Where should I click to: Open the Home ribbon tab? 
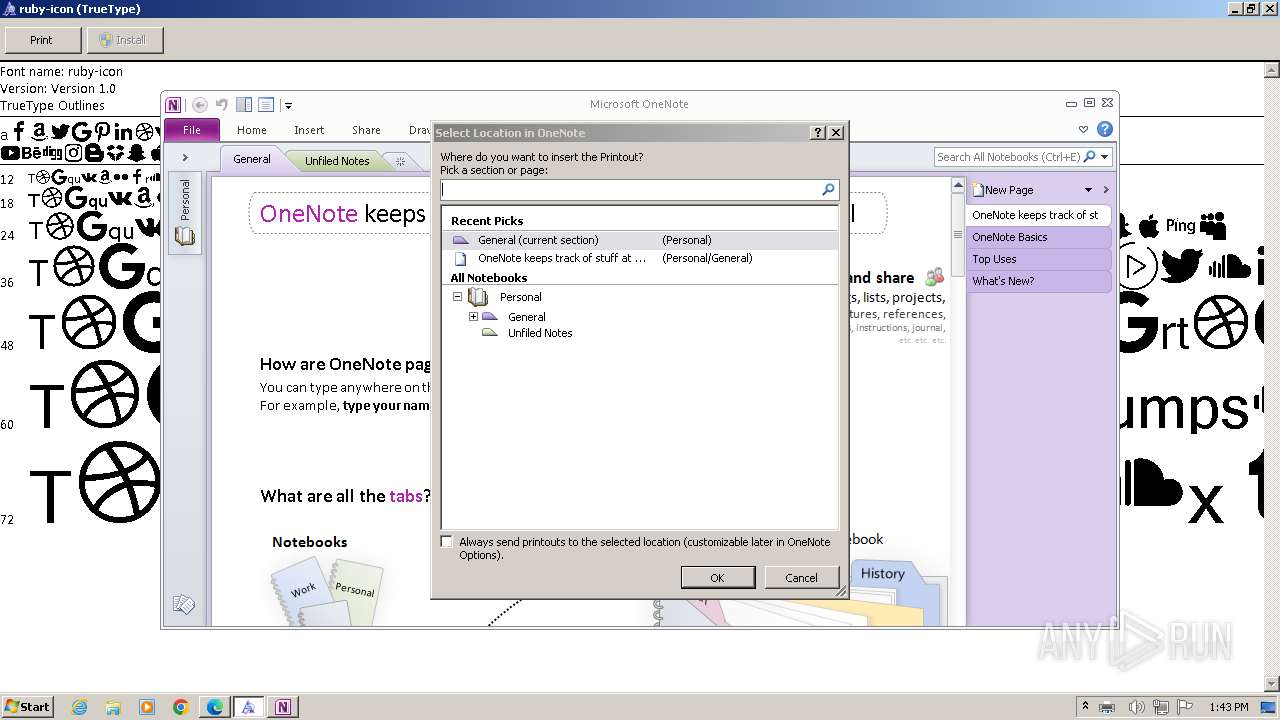coord(251,130)
